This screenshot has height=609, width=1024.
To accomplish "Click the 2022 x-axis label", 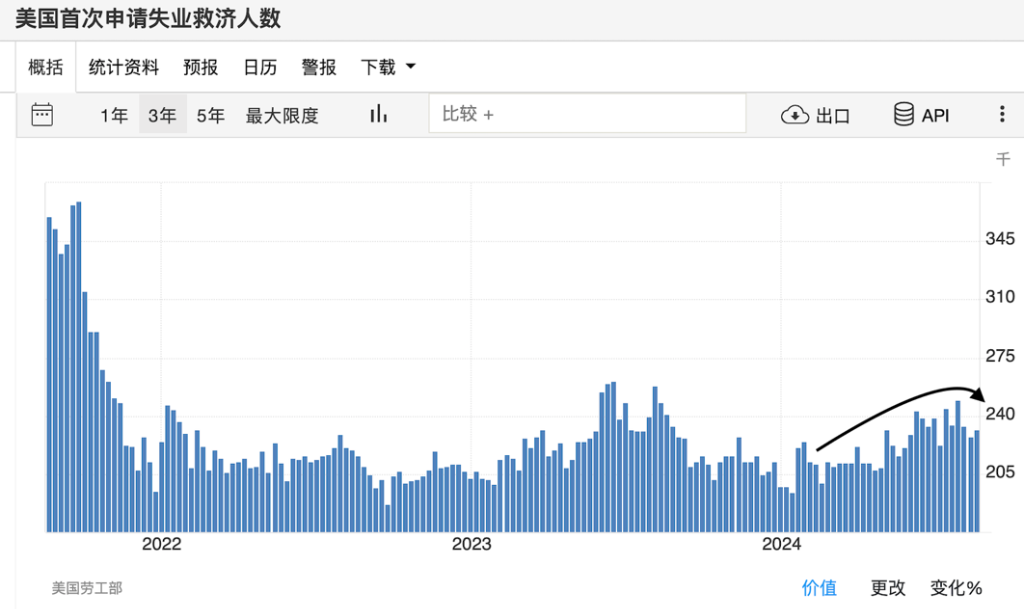I will 161,544.
